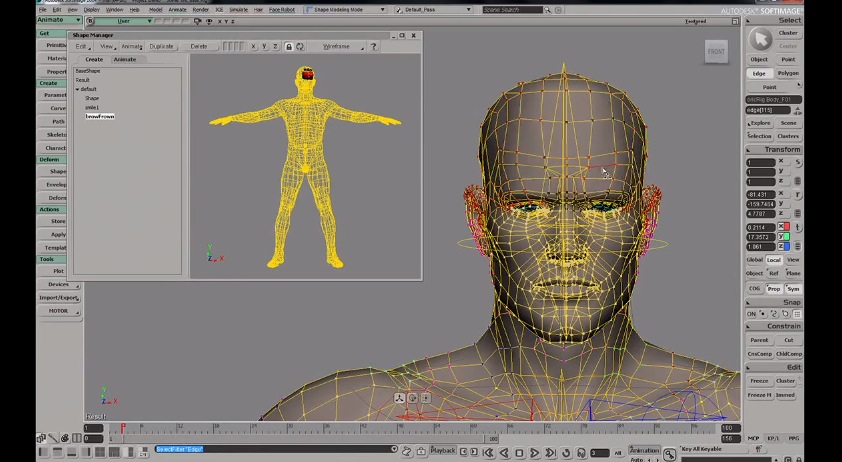This screenshot has width=842, height=462.
Task: Click the translate t transform icon
Action: 798,227
